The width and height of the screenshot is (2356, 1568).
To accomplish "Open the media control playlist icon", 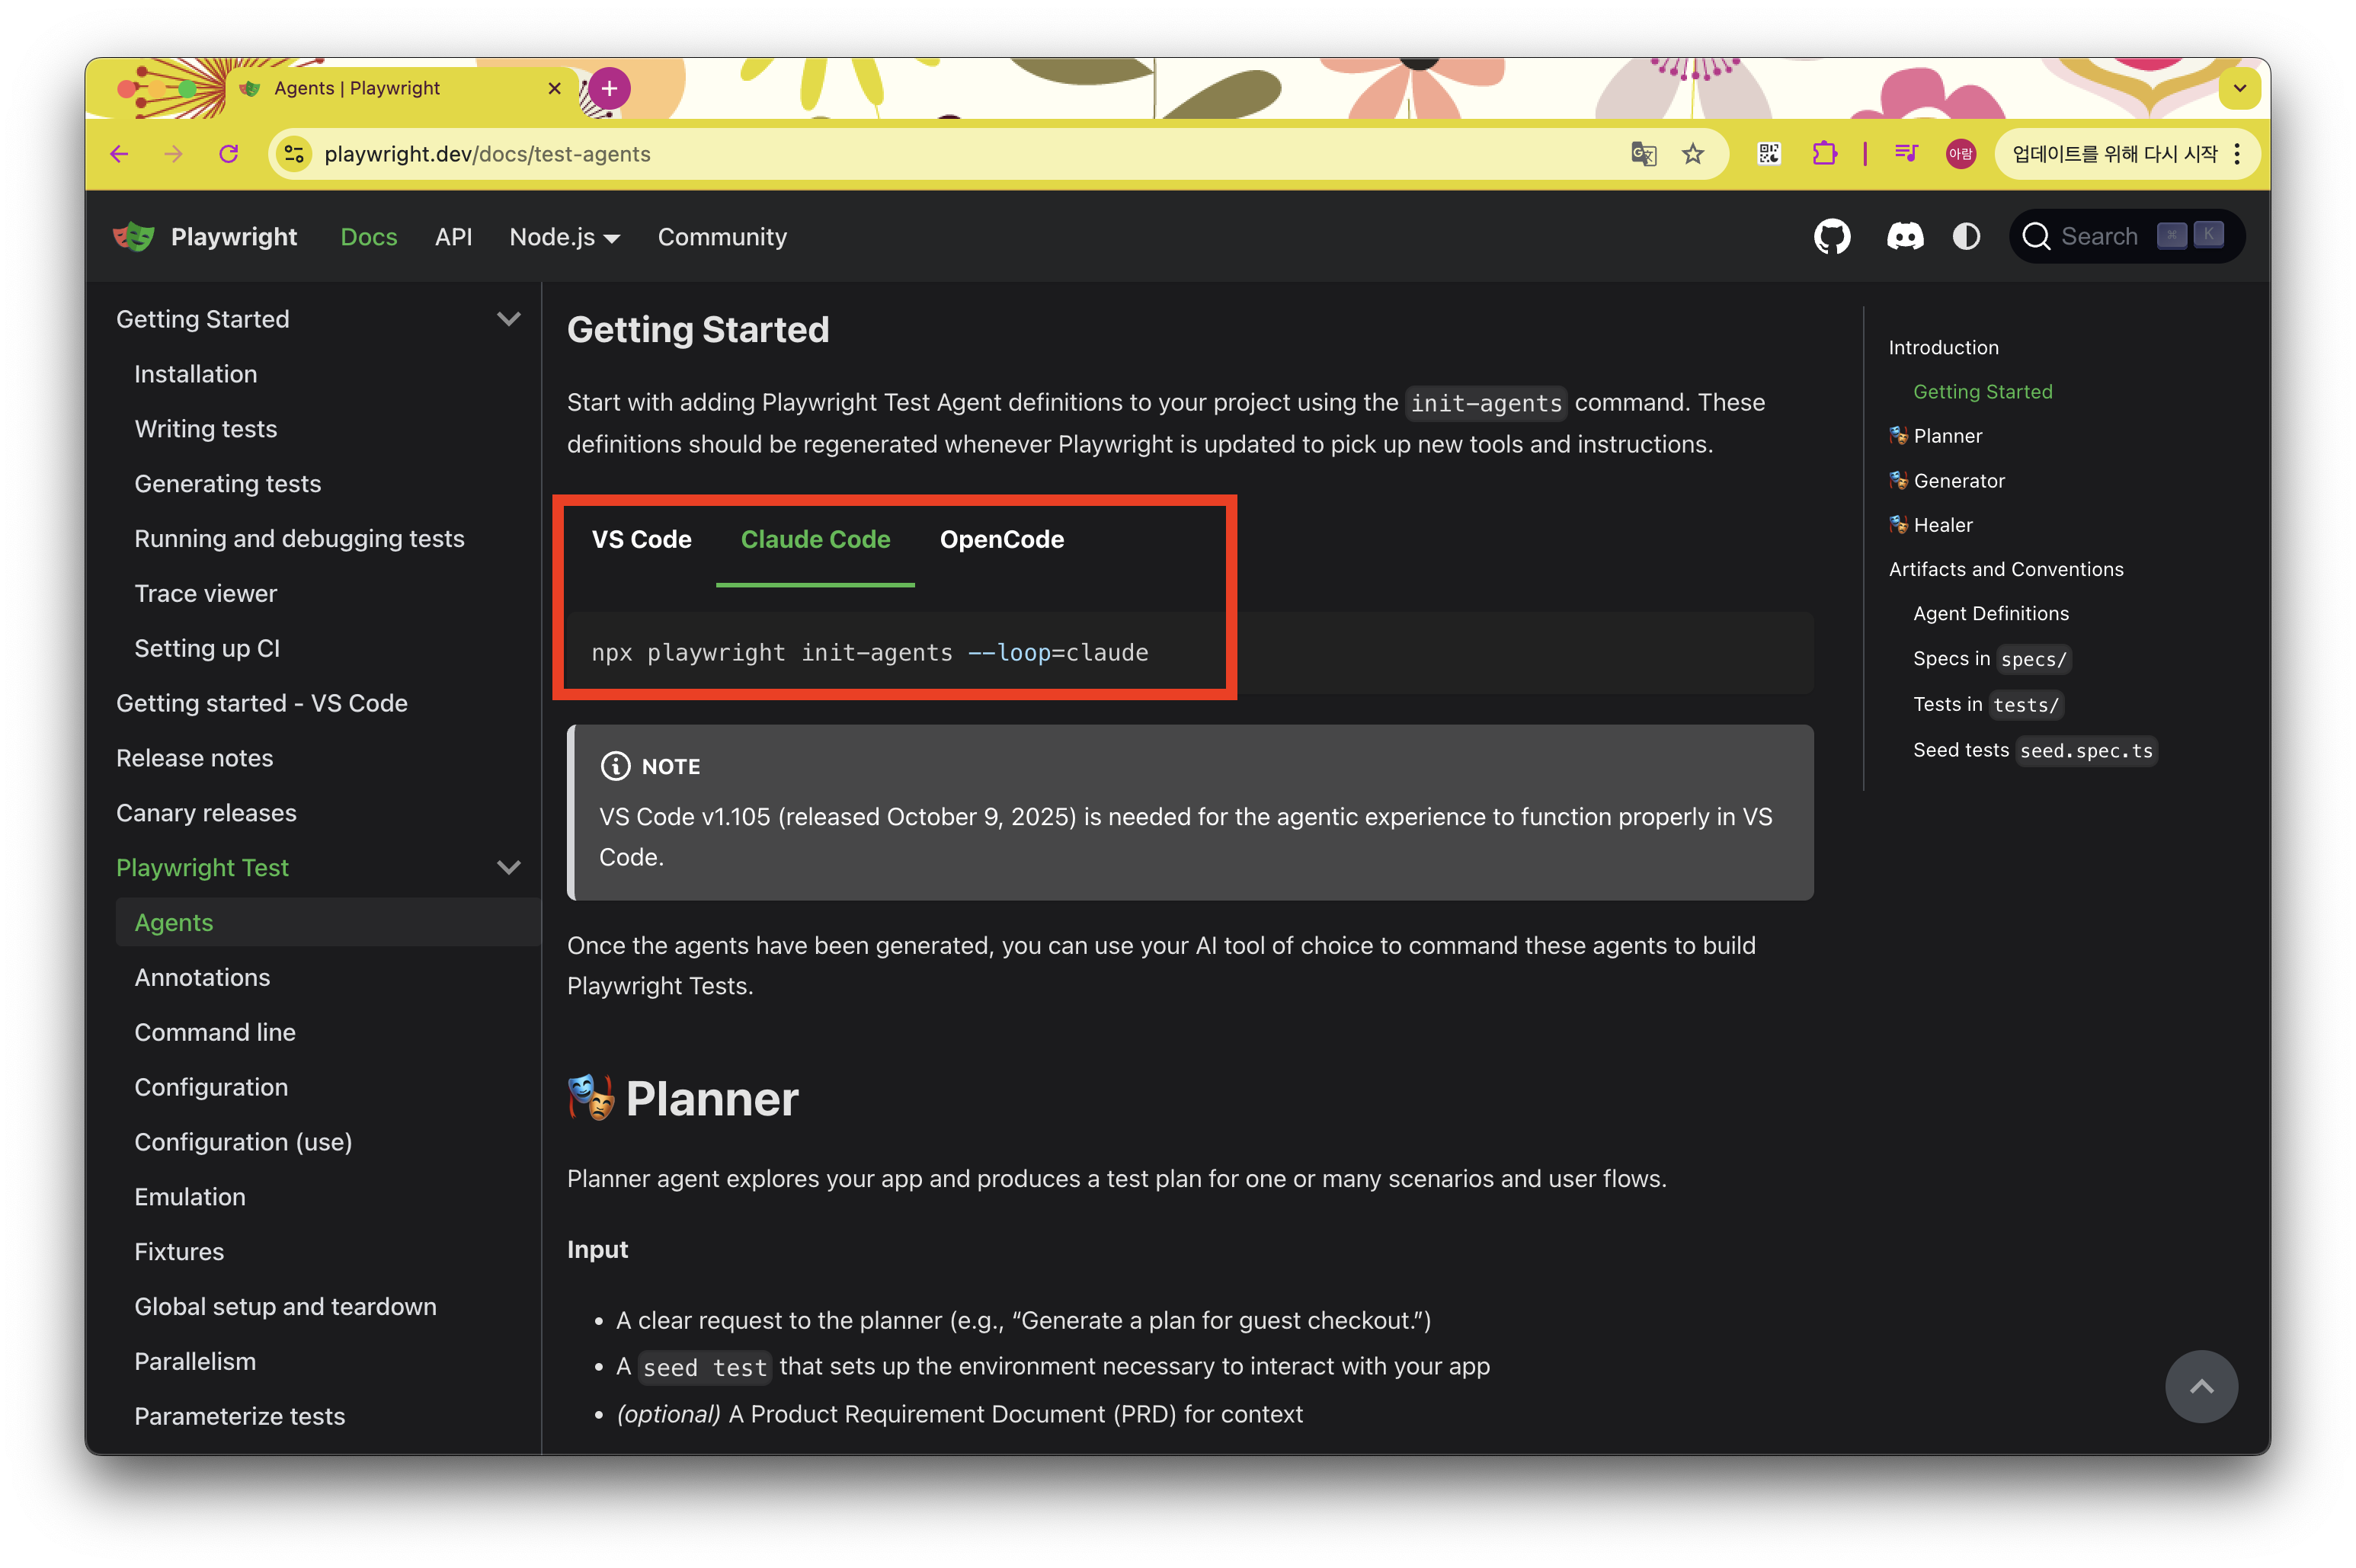I will 1906,154.
